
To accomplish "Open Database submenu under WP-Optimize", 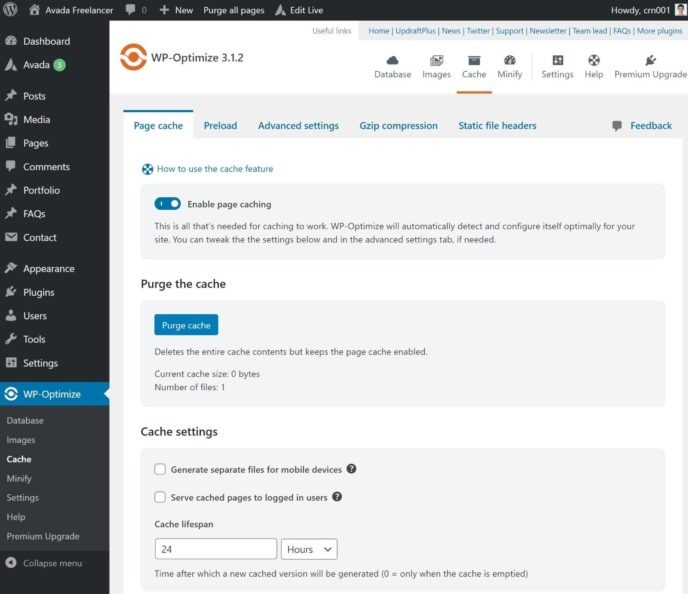I will [x=25, y=420].
